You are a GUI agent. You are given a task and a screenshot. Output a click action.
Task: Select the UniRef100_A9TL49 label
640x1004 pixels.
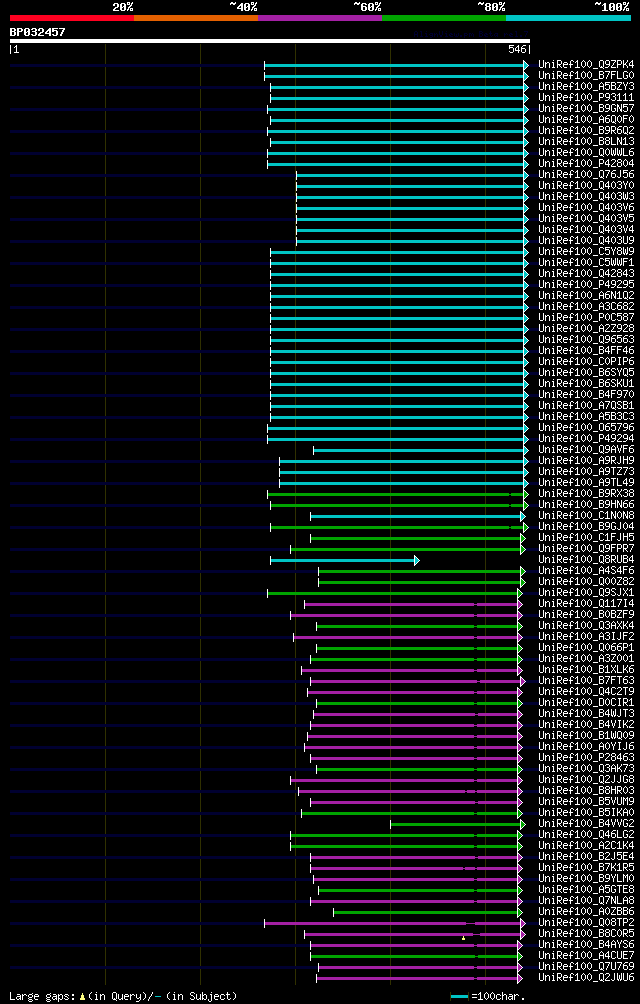(x=586, y=482)
